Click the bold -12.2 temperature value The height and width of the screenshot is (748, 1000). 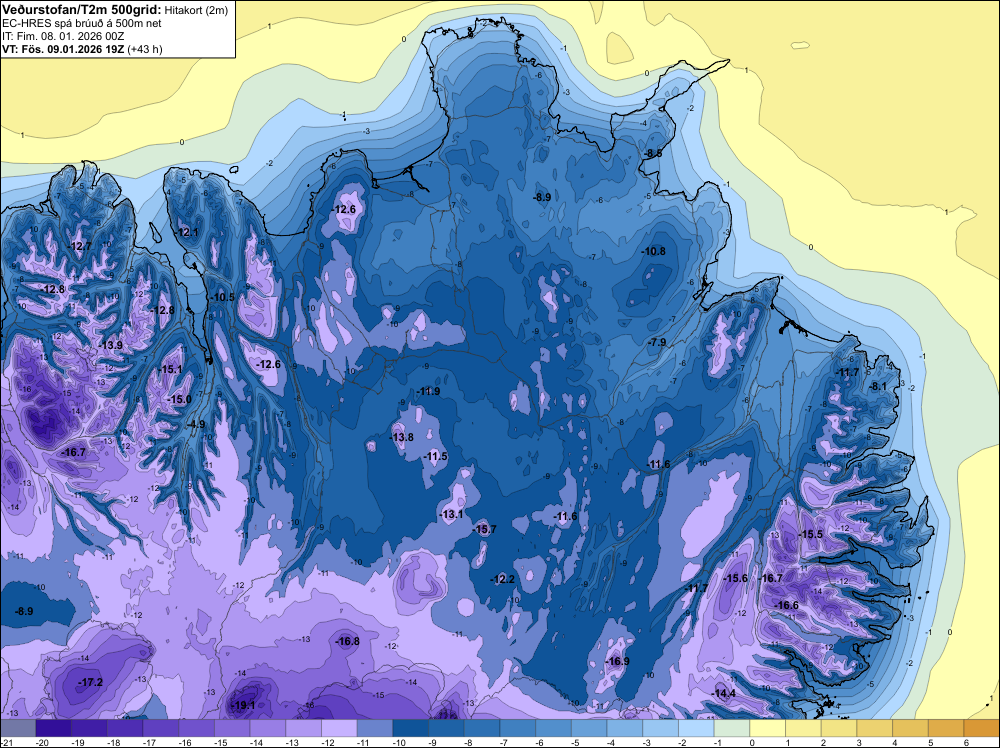(x=502, y=579)
